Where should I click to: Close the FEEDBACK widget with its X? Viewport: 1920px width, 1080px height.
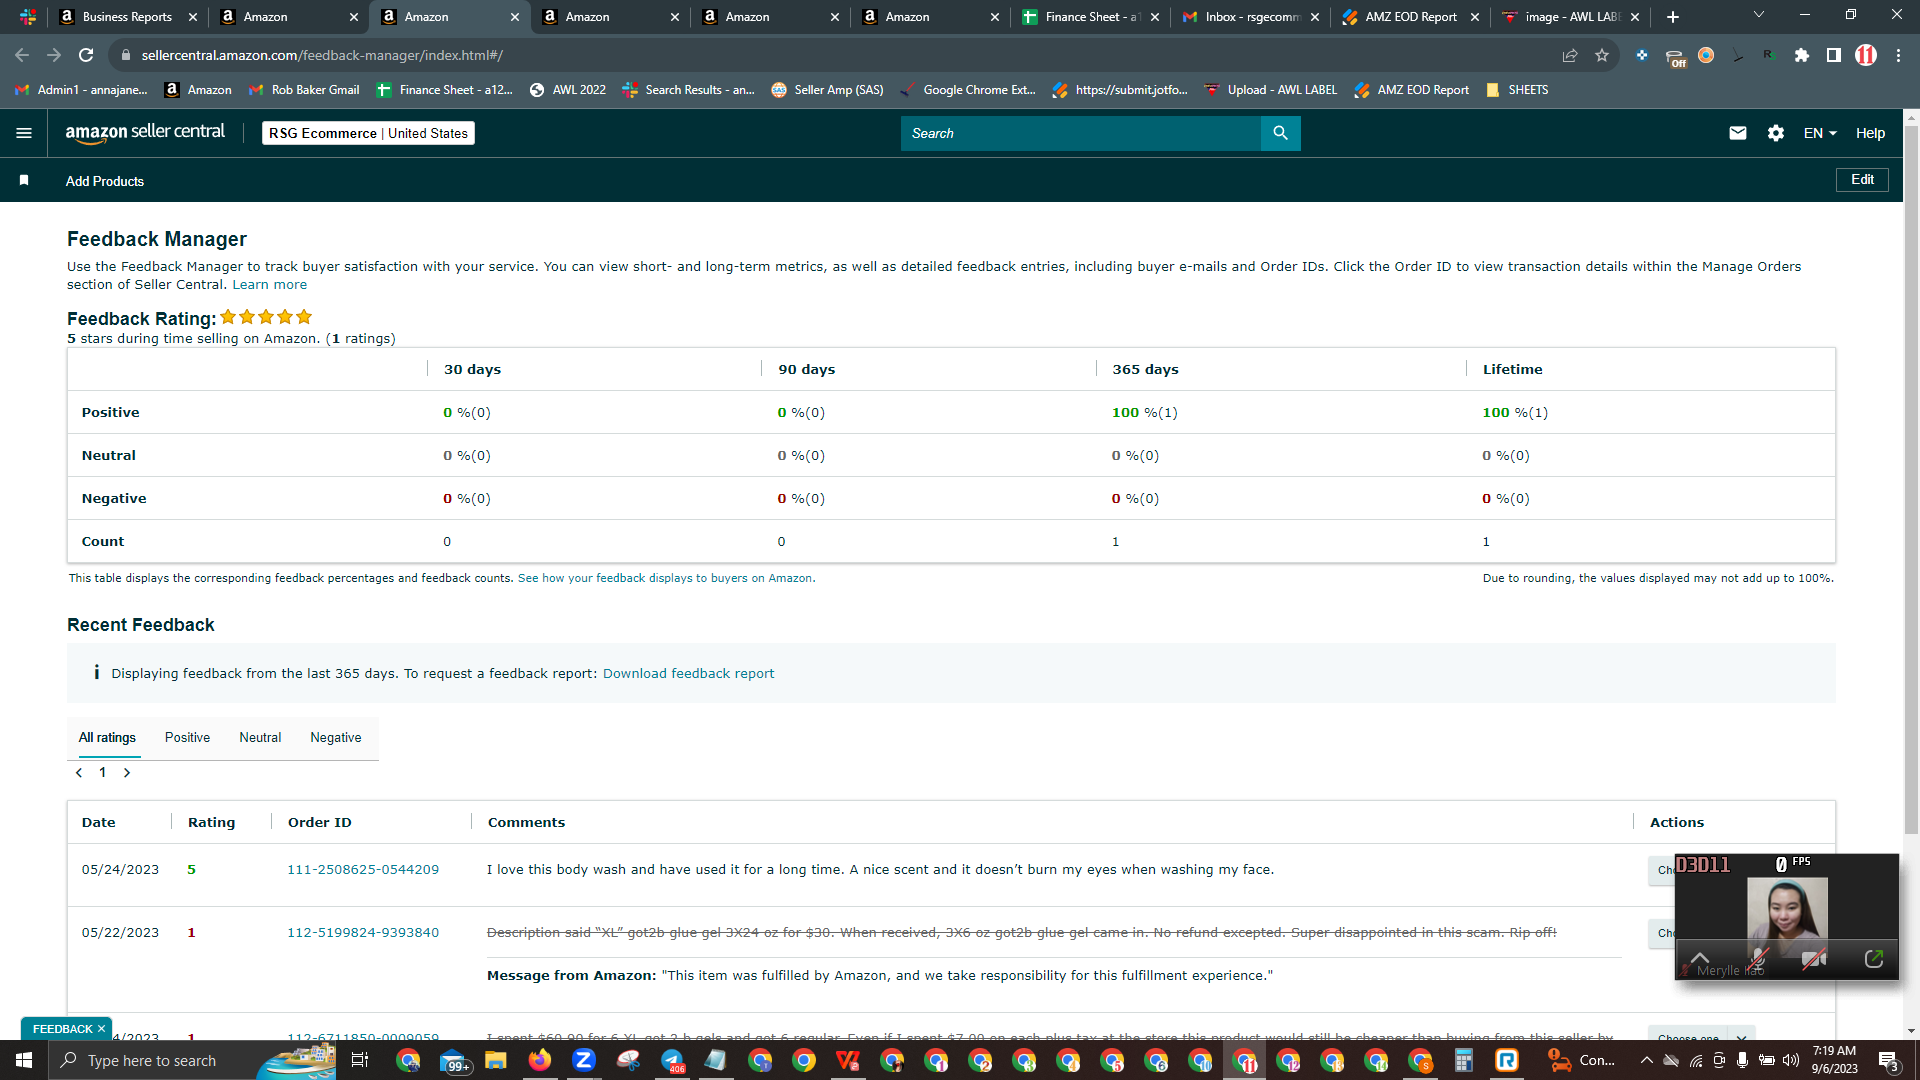[x=101, y=1028]
